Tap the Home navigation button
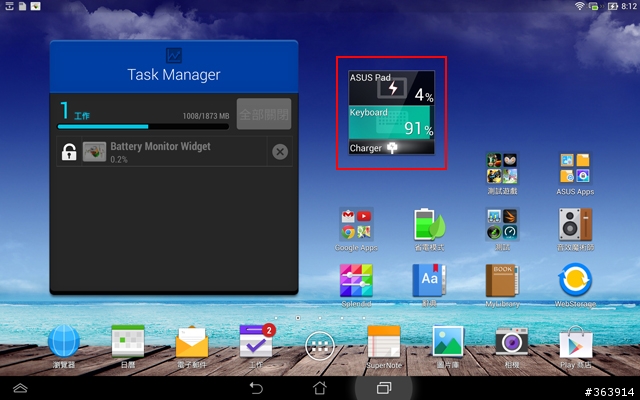This screenshot has width=640, height=400. 320,388
